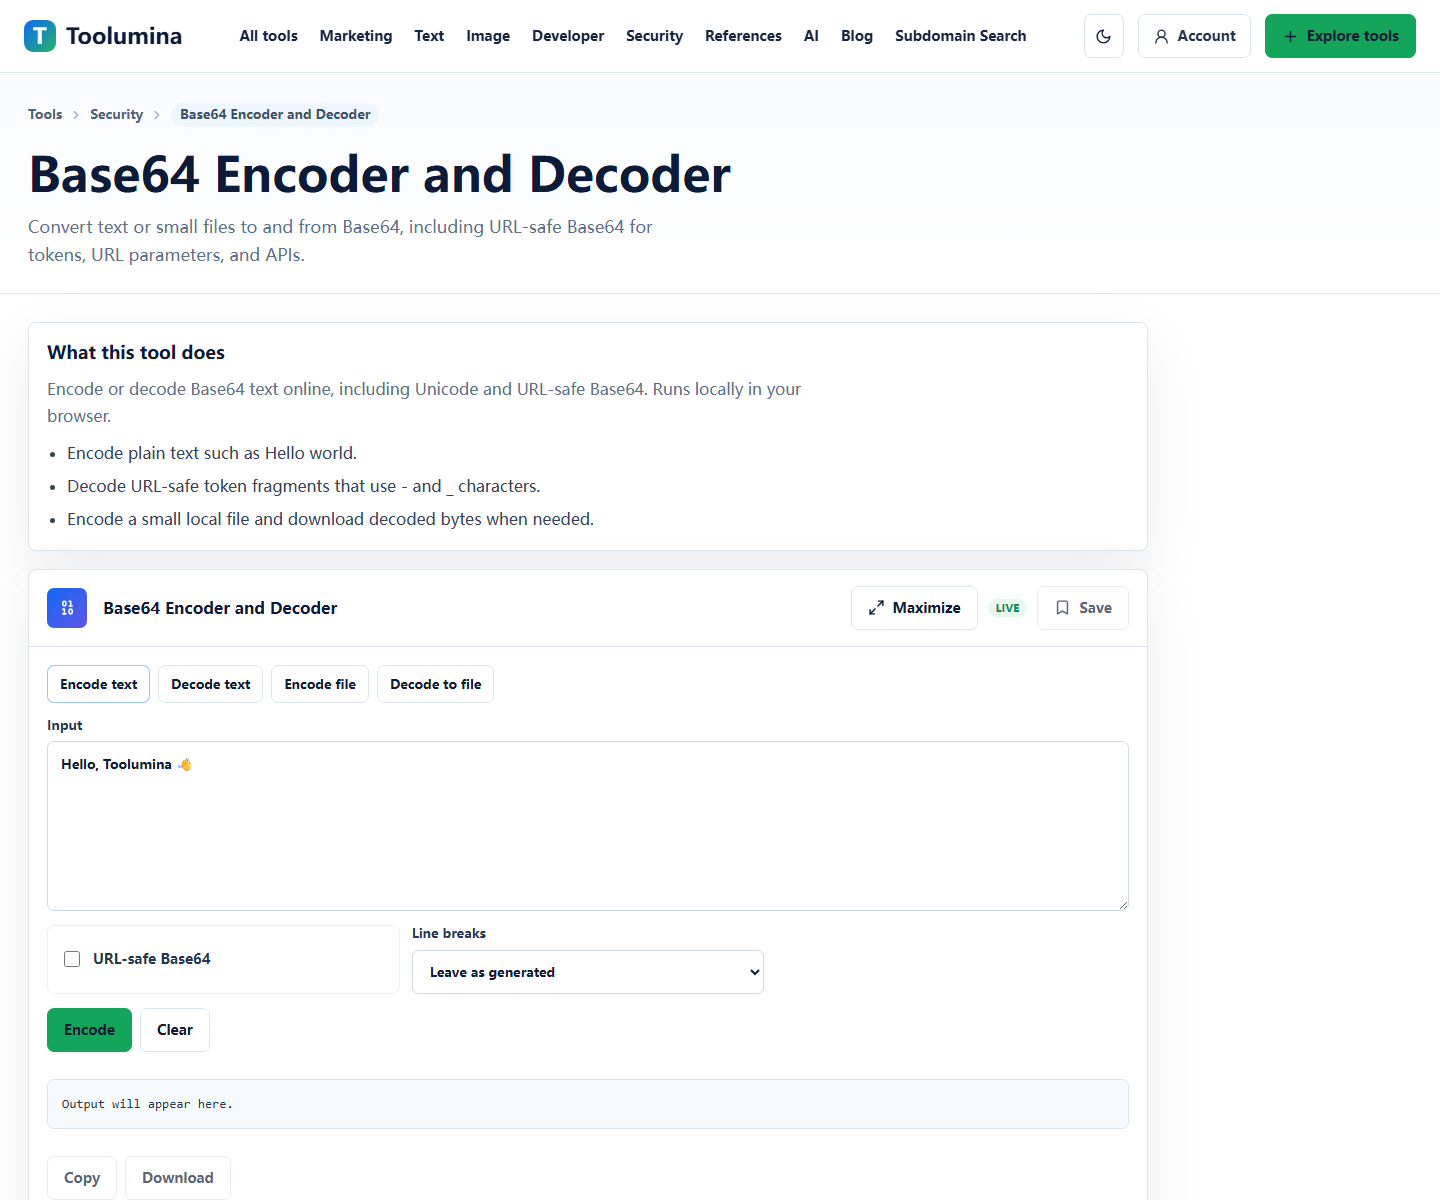Screen dimensions: 1440x1200
Task: Open the Line breaks dropdown
Action: tap(588, 972)
